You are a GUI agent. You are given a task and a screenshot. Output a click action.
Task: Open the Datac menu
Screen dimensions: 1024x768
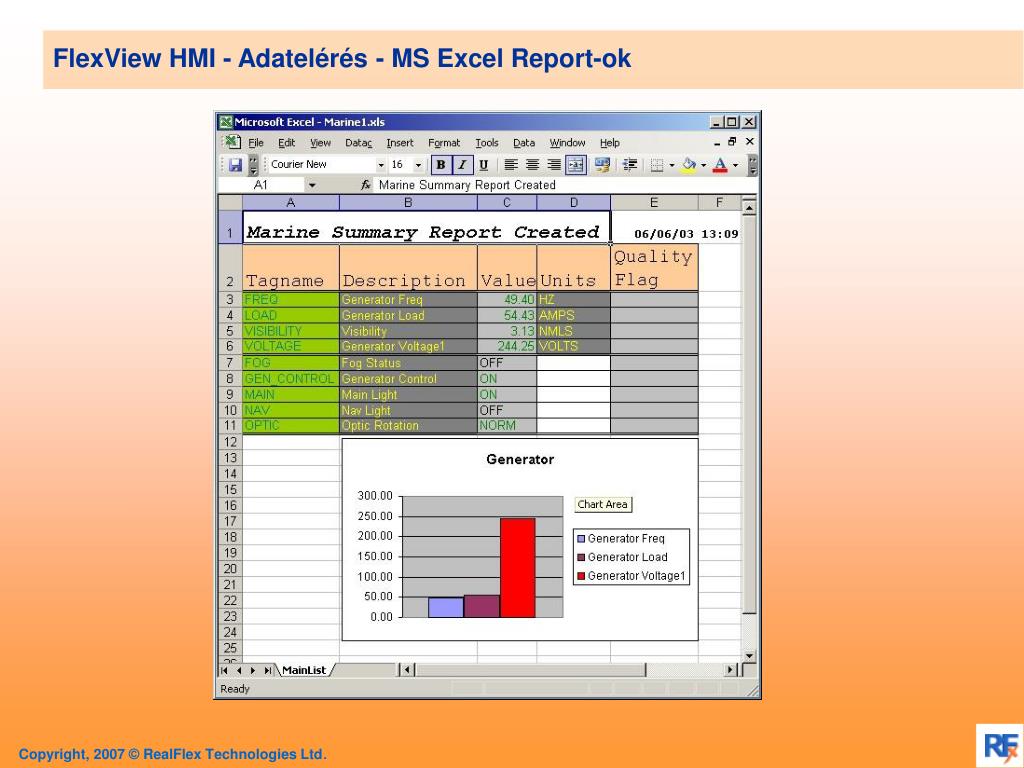coord(359,142)
